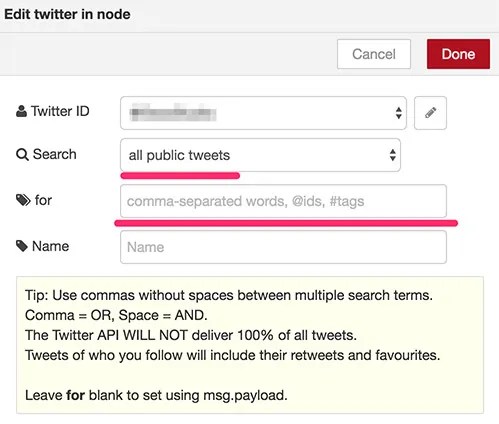Focus the comma-separated words 'for' field
The height and width of the screenshot is (424, 499).
[283, 201]
